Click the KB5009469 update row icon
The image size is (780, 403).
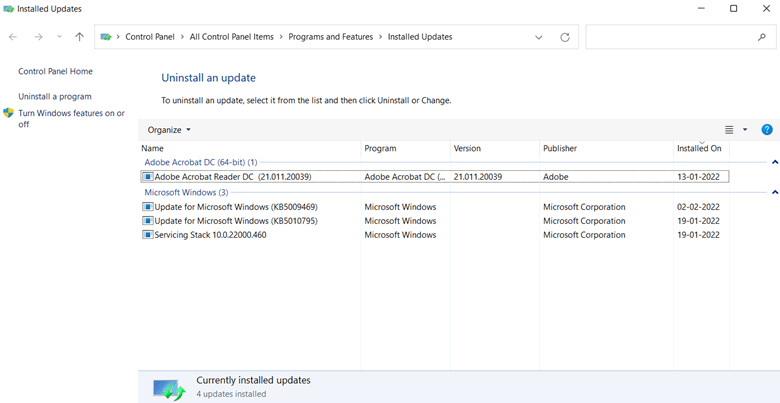click(x=147, y=207)
